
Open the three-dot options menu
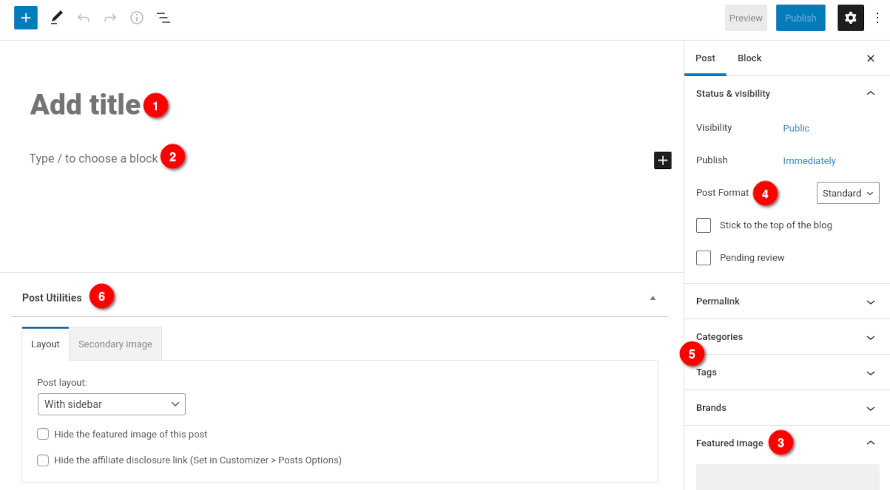coord(878,18)
